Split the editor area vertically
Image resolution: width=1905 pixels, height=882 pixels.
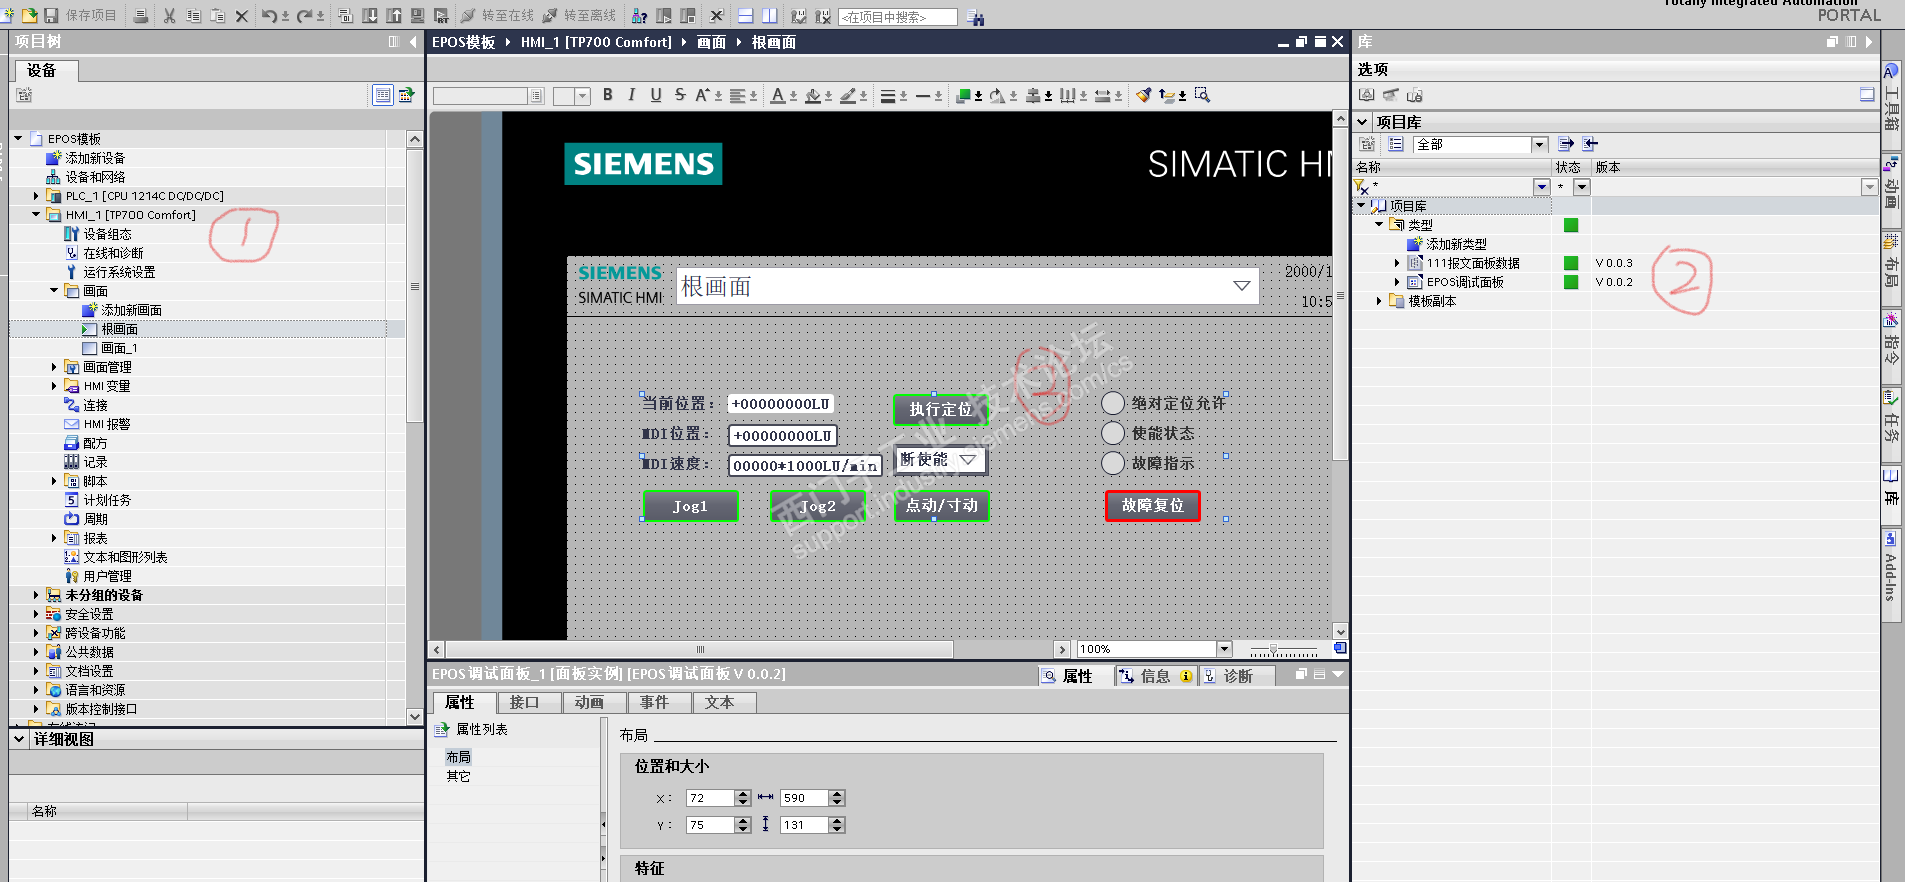(770, 15)
